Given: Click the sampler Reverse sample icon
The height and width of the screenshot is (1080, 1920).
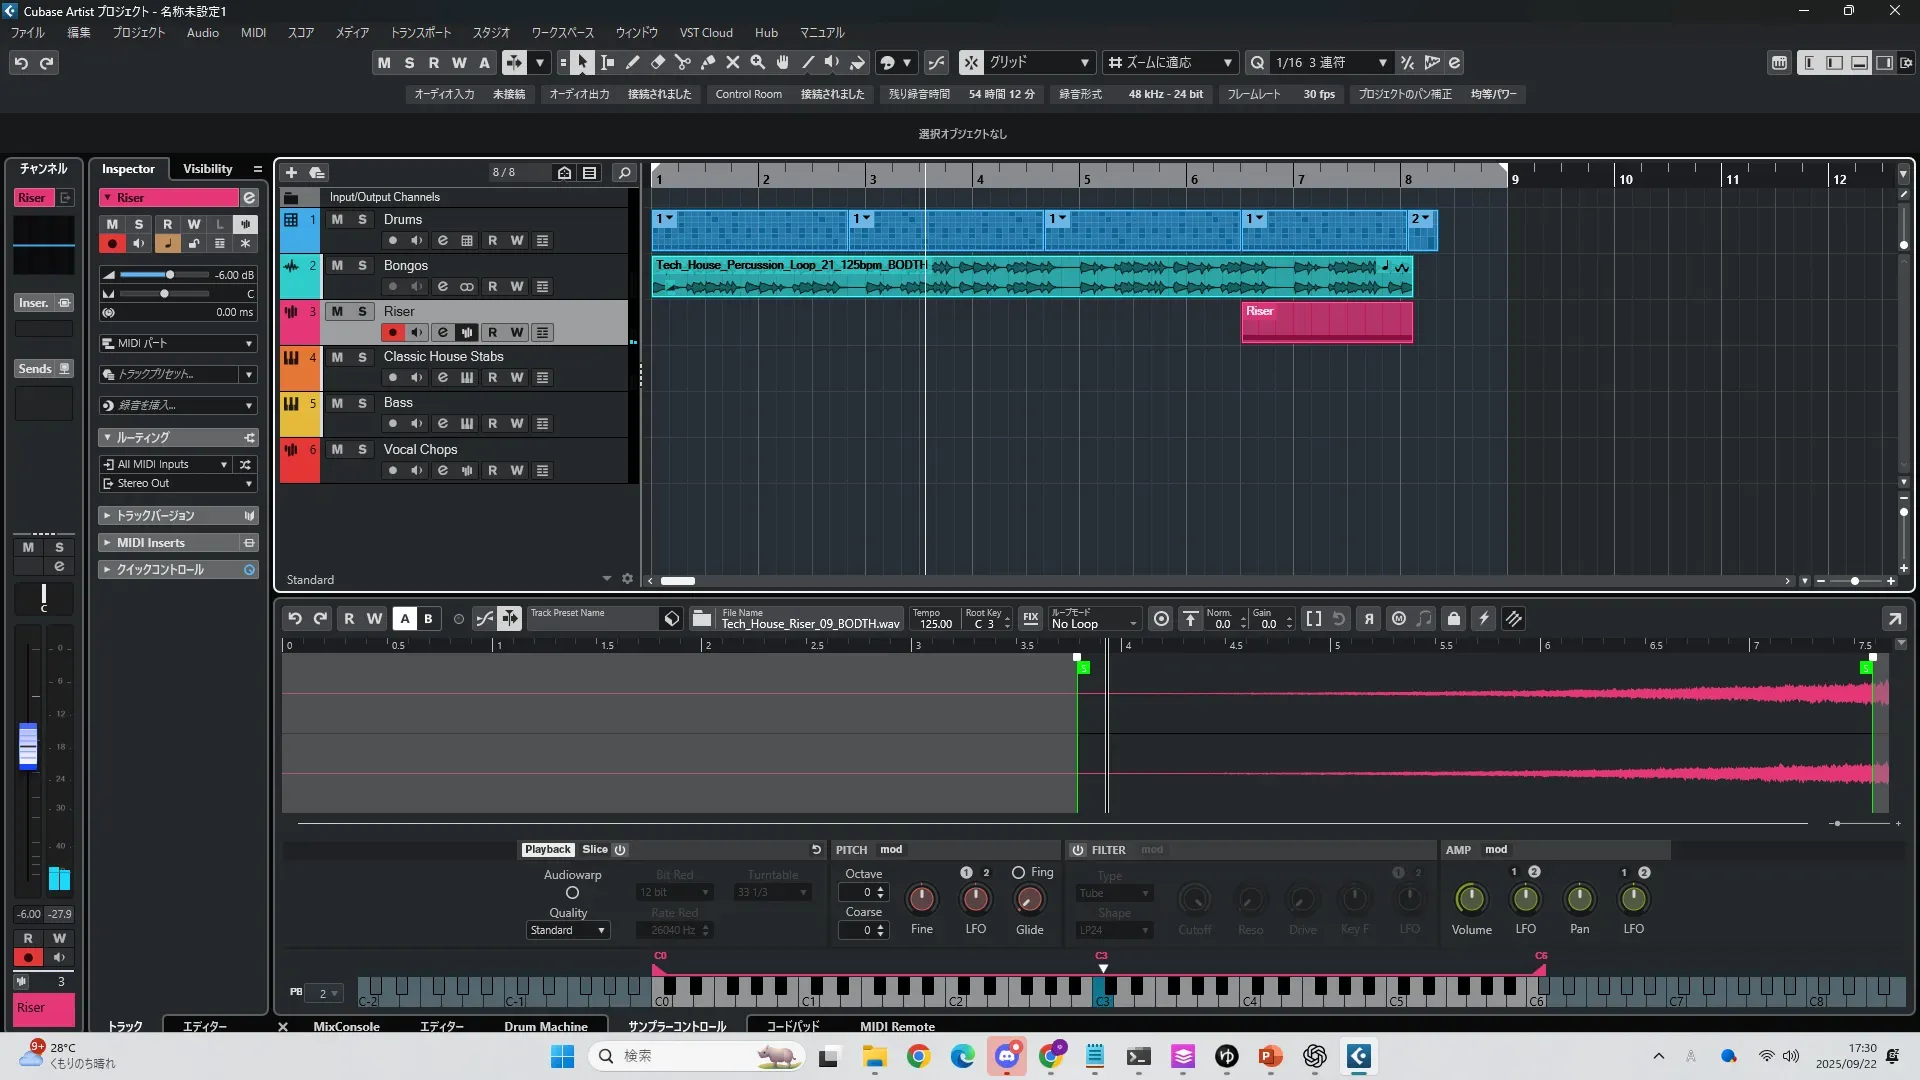Looking at the screenshot, I should pyautogui.click(x=1369, y=619).
